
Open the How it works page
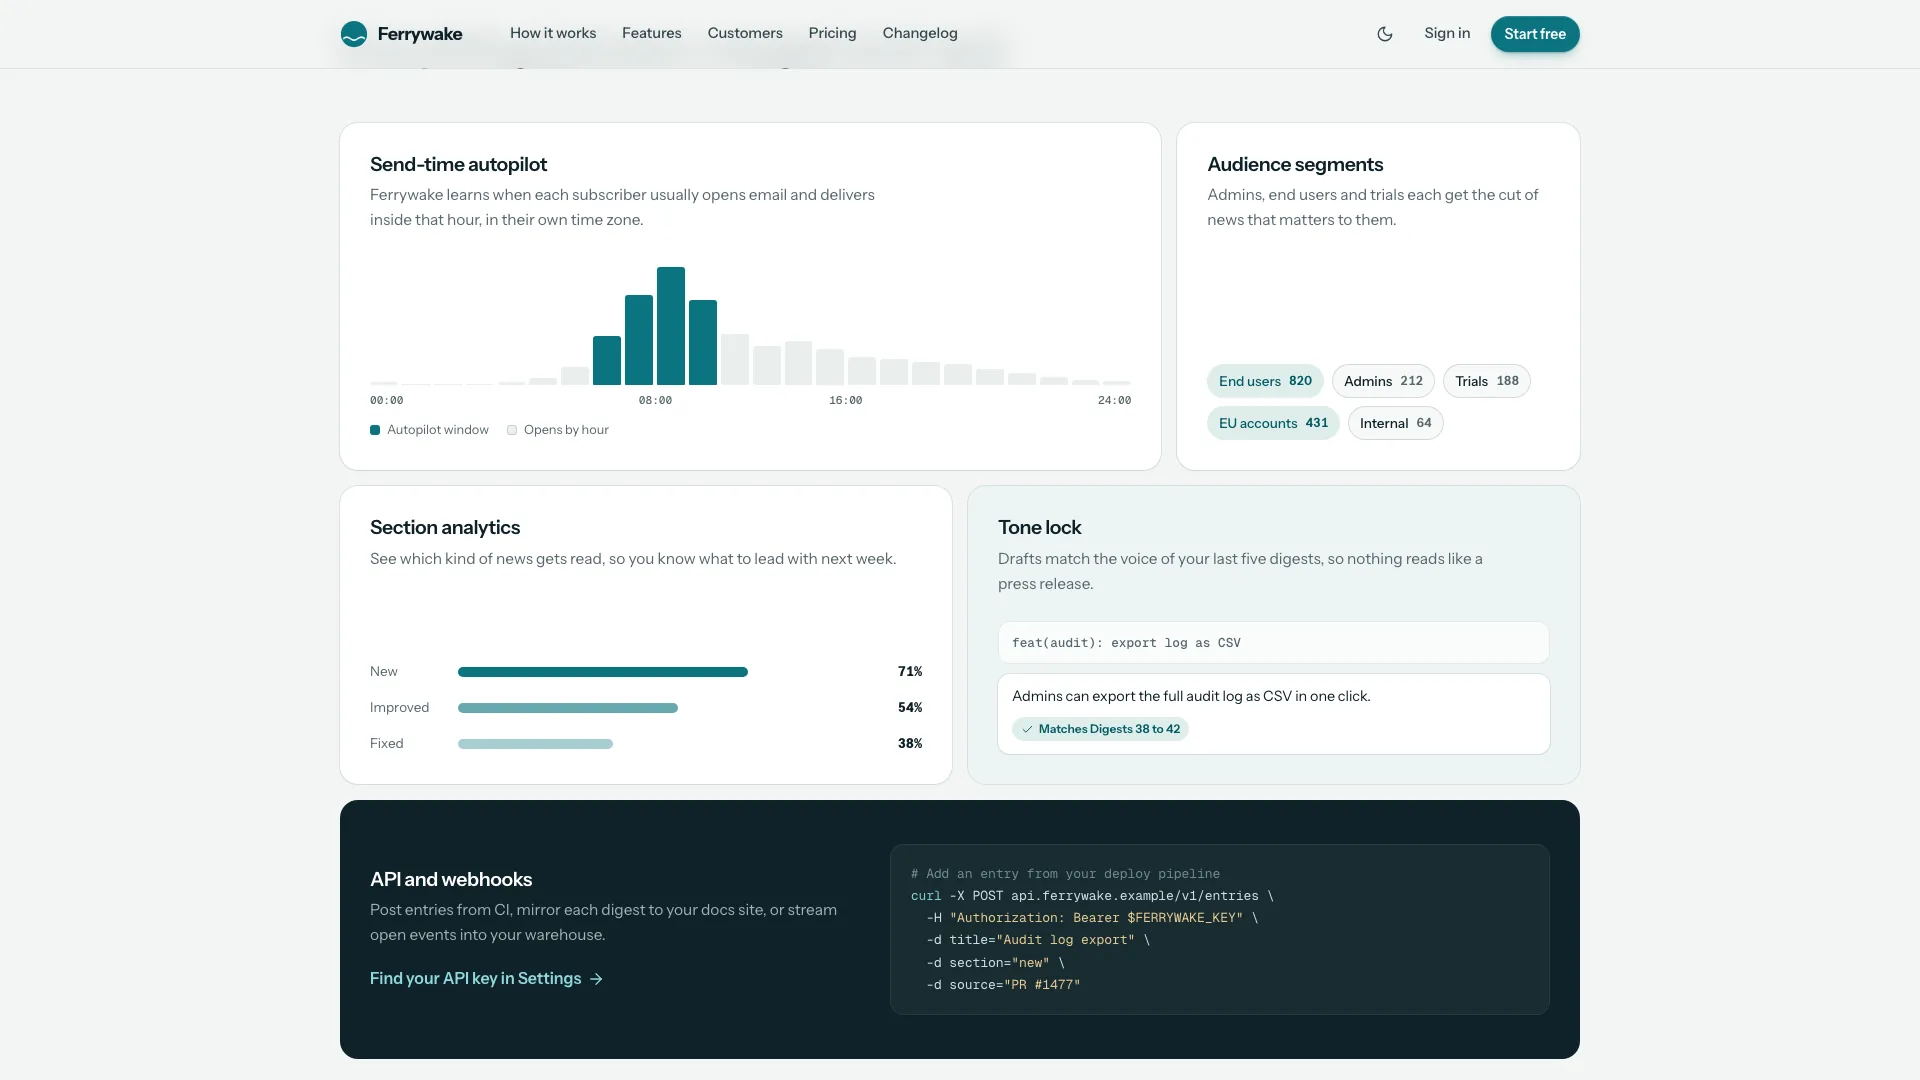[553, 33]
